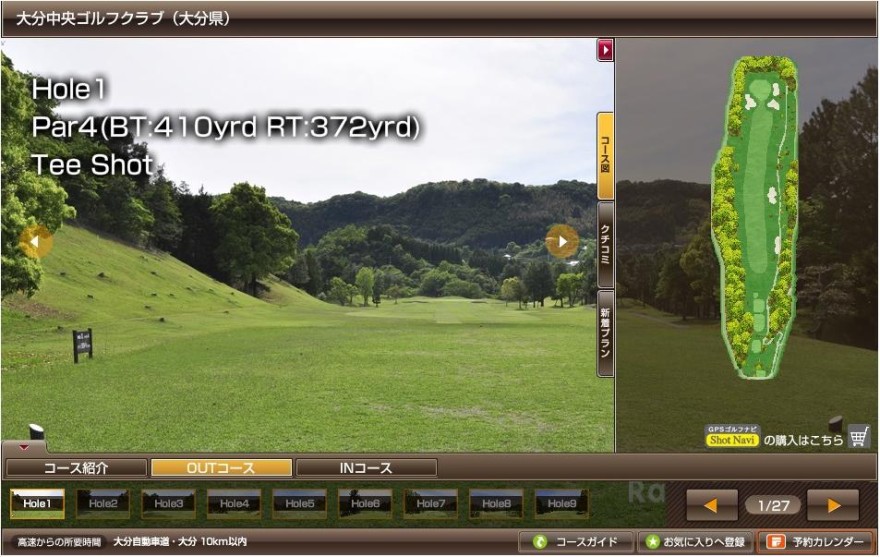The image size is (880, 557).
Task: Select the コース紹介 tab
Action: 76,468
